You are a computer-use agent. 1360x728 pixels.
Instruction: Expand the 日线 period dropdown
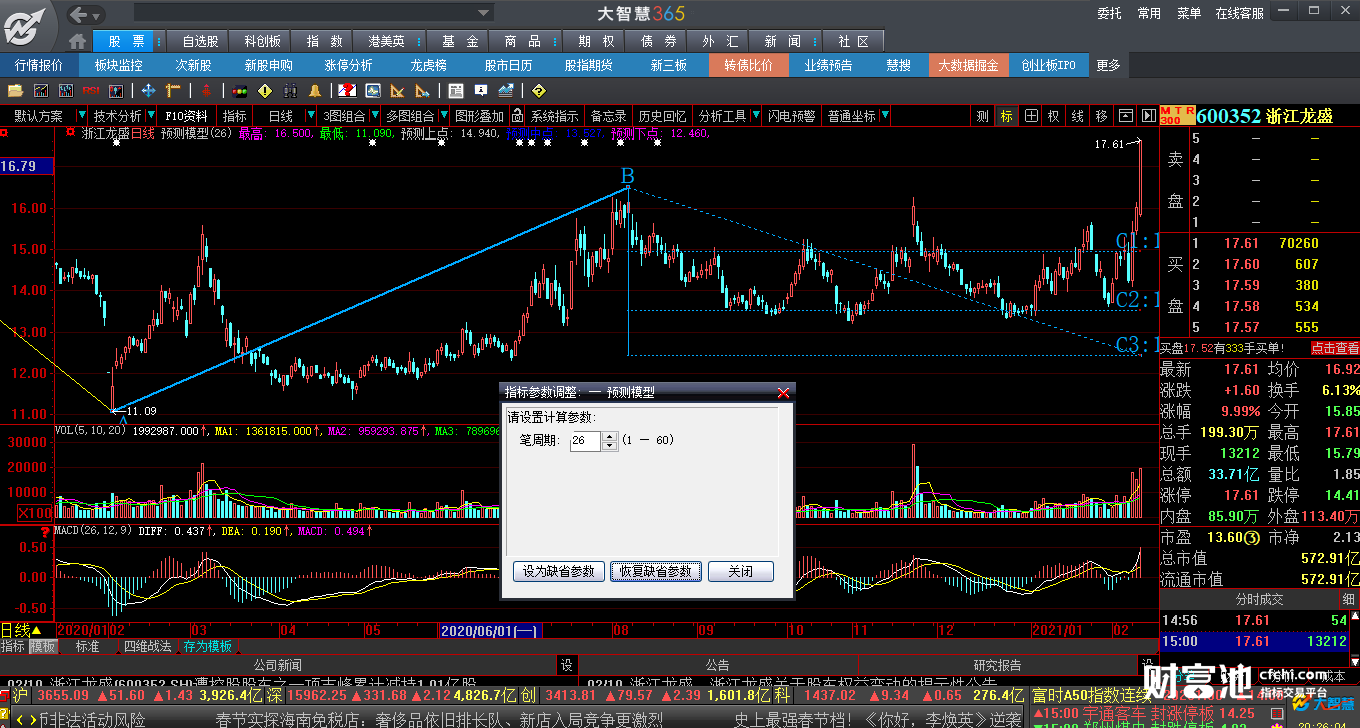[311, 116]
